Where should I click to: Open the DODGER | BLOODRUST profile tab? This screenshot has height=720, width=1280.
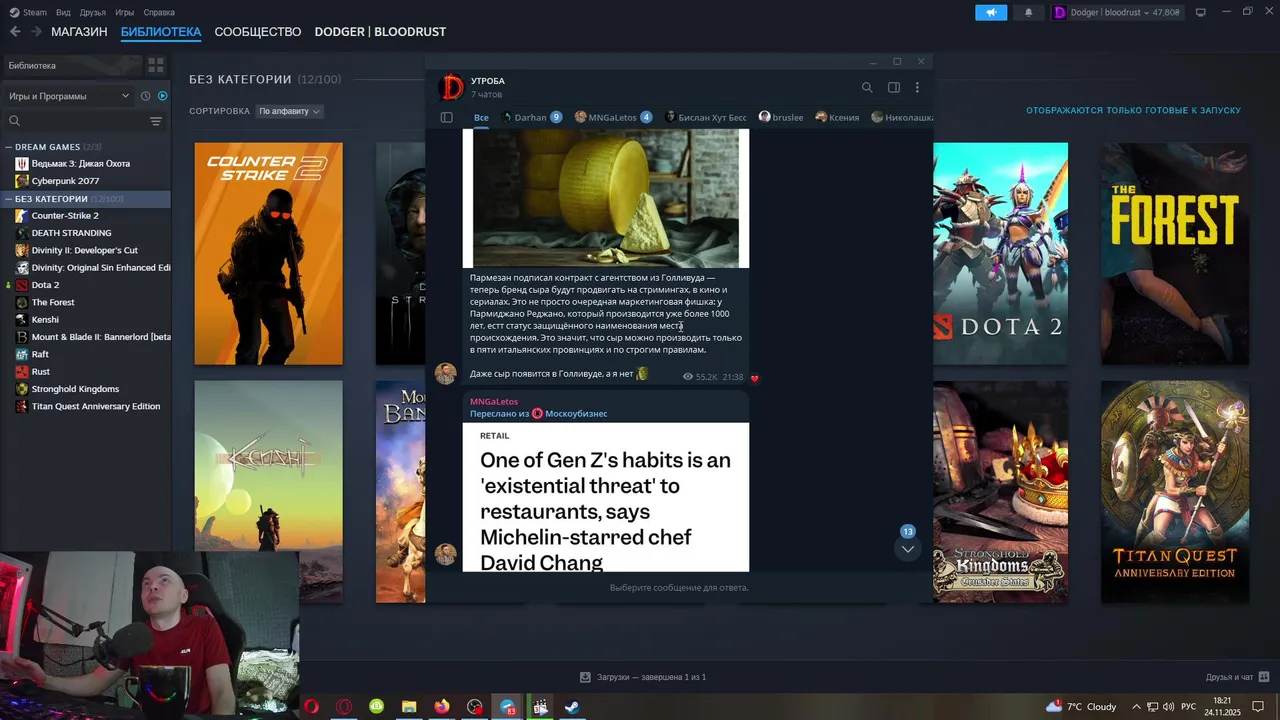(x=380, y=32)
